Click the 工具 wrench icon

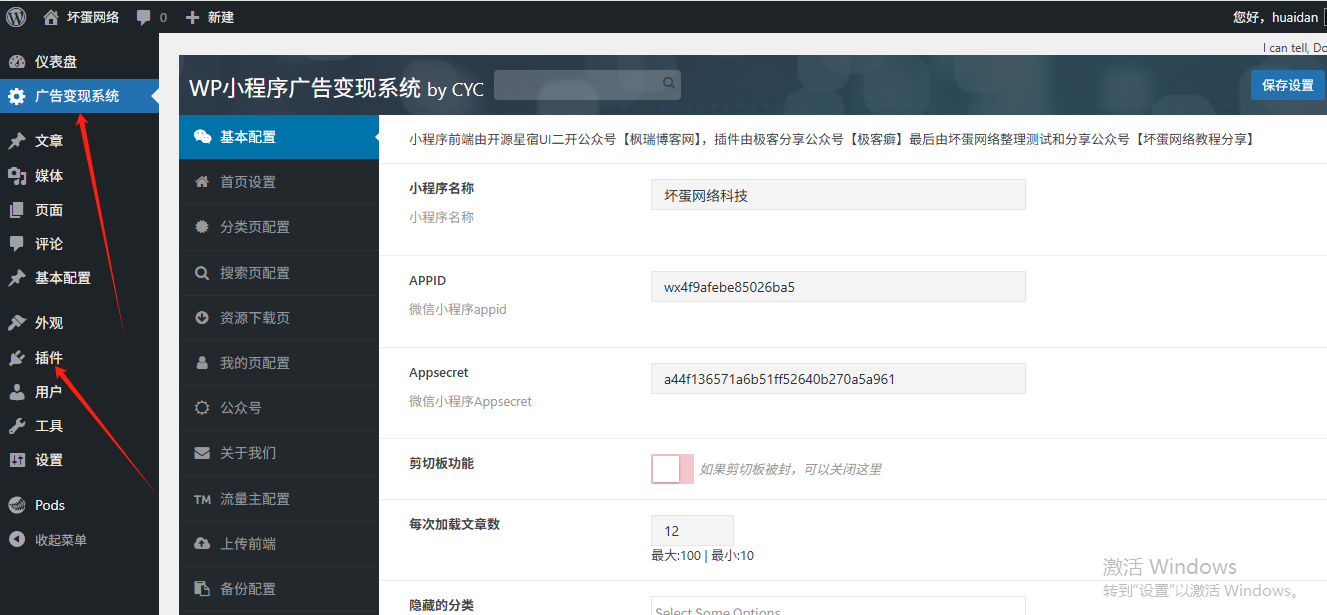(16, 425)
